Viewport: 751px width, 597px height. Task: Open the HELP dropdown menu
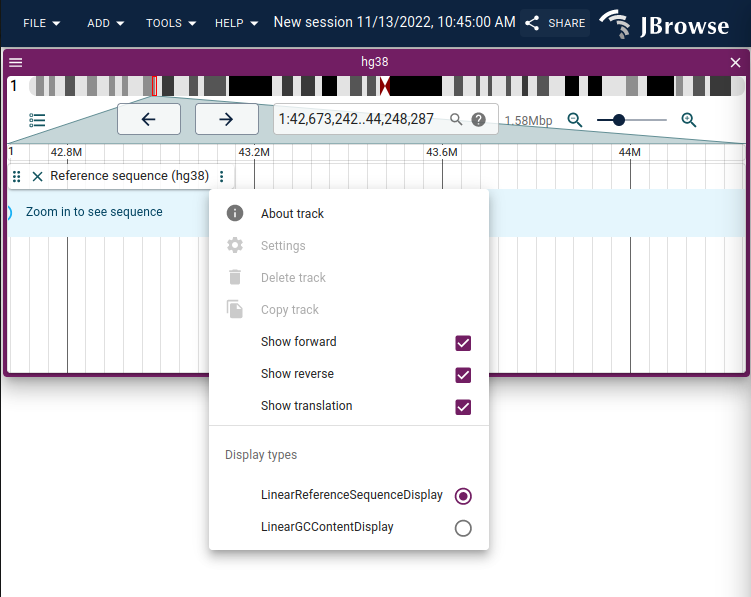click(x=236, y=23)
